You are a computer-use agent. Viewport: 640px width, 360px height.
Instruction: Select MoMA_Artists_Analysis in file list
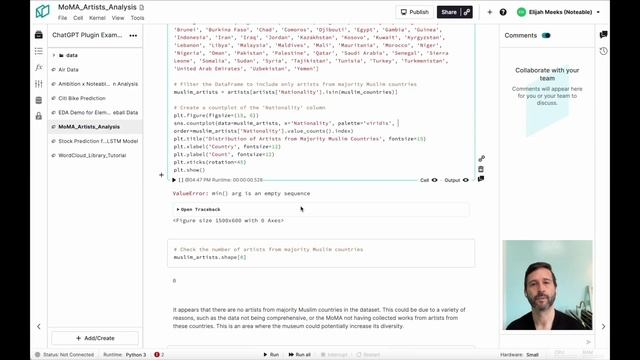(89, 127)
